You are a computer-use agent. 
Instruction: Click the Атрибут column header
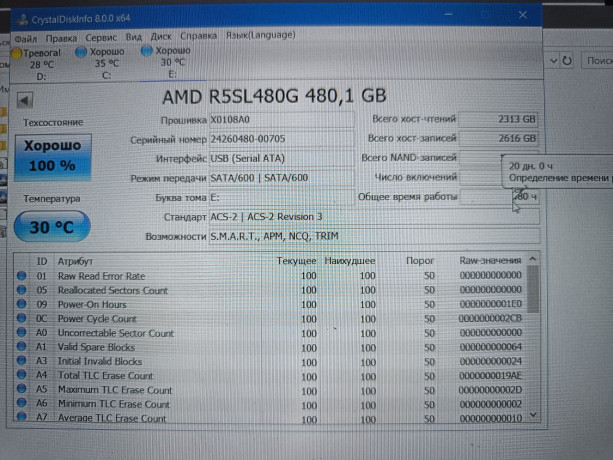point(75,261)
